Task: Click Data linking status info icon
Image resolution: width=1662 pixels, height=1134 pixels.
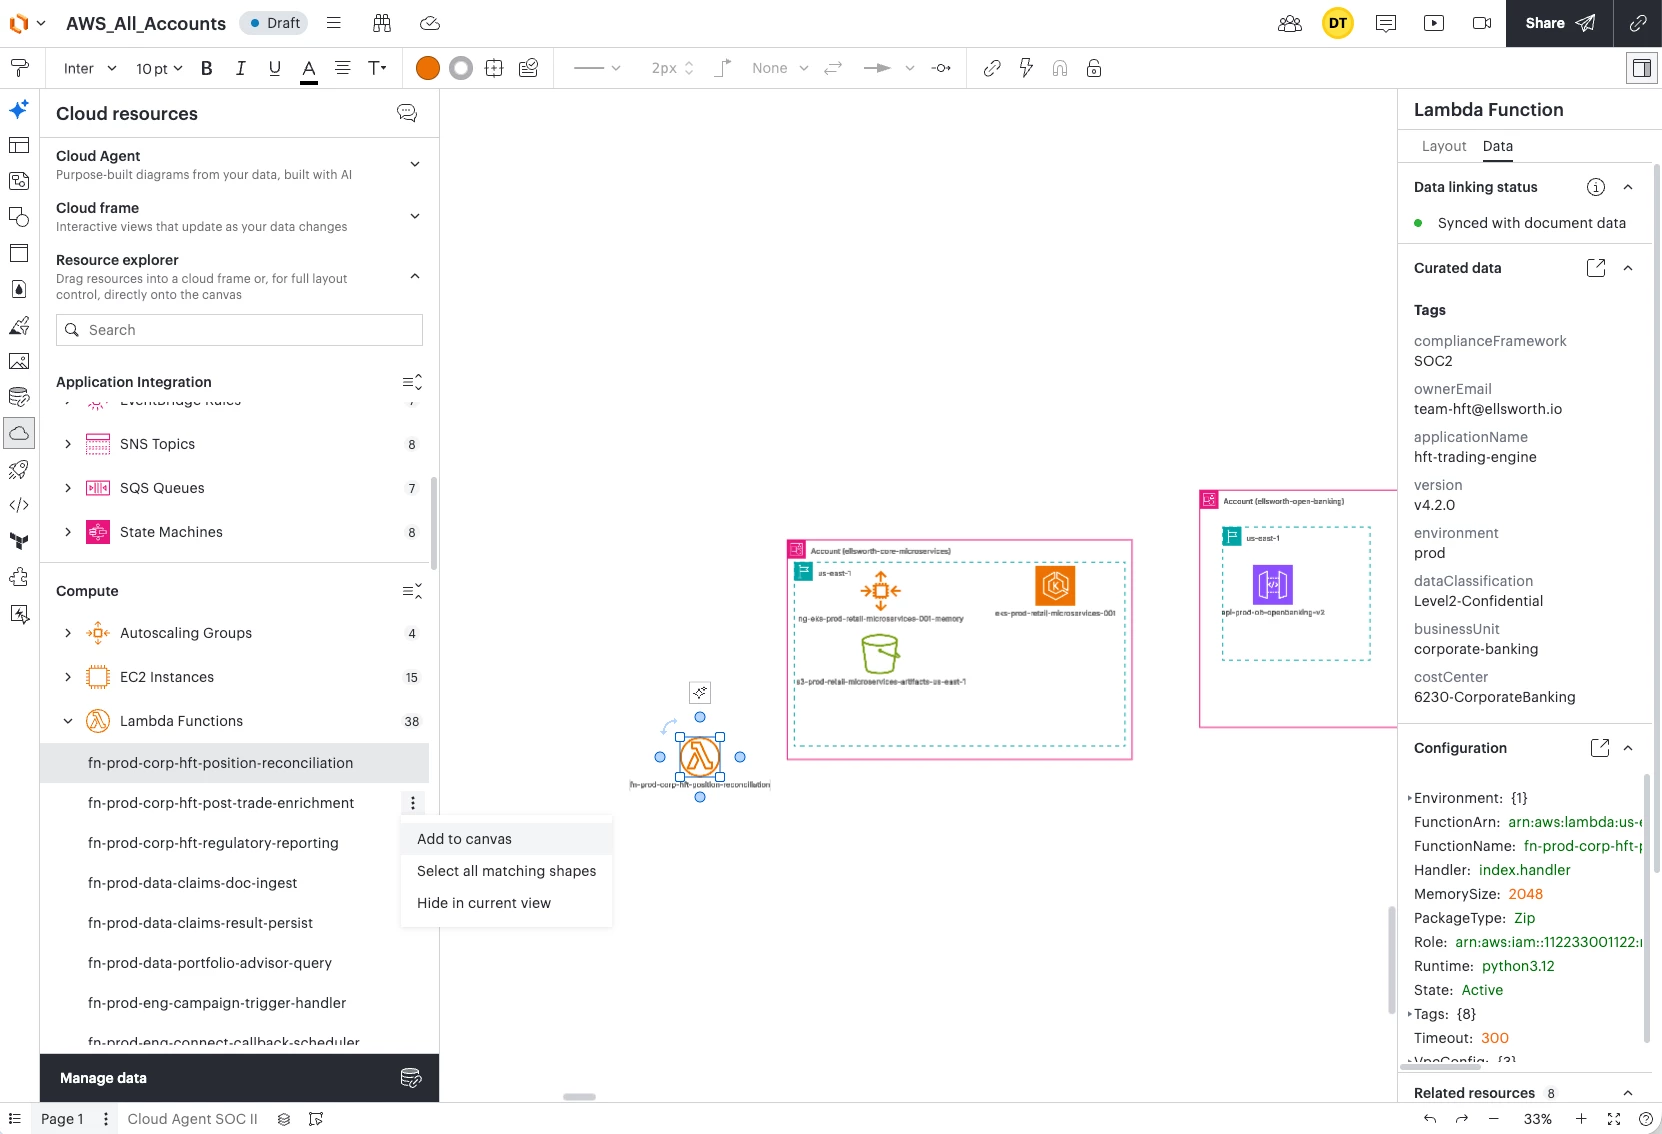Action: coord(1596,187)
